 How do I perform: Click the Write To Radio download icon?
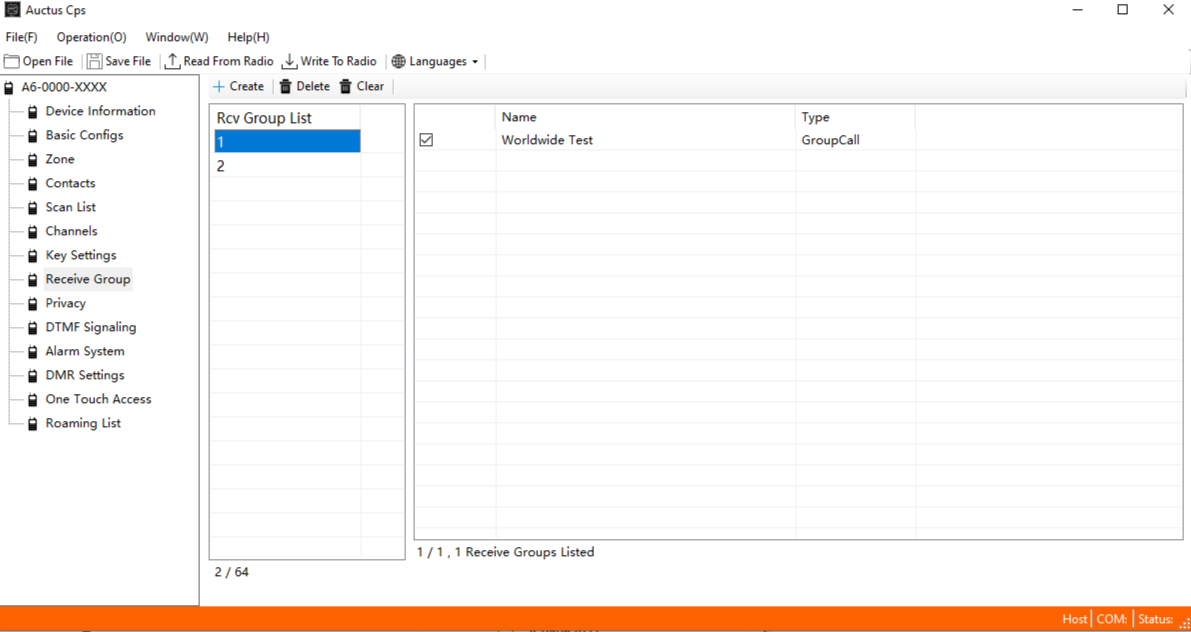[x=289, y=62]
